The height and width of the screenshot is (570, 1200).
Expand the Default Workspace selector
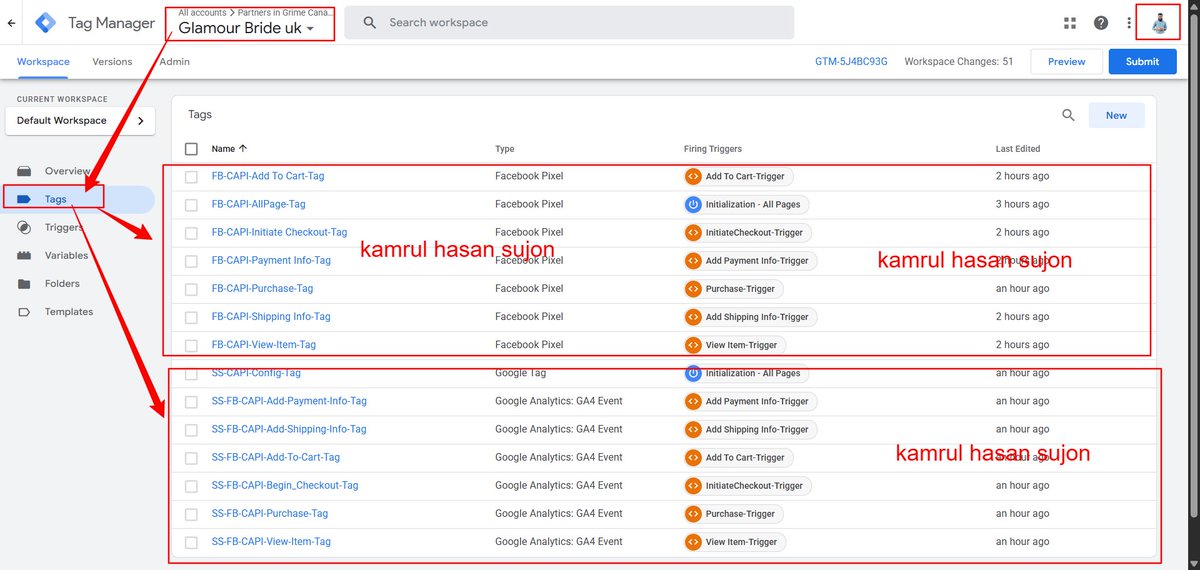[x=80, y=120]
